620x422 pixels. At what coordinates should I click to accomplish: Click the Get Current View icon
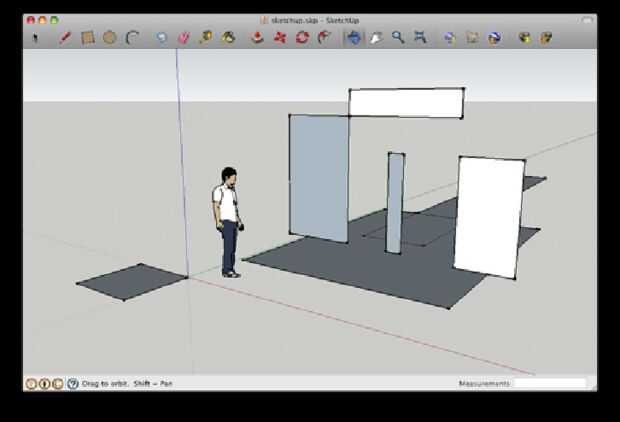(x=450, y=38)
